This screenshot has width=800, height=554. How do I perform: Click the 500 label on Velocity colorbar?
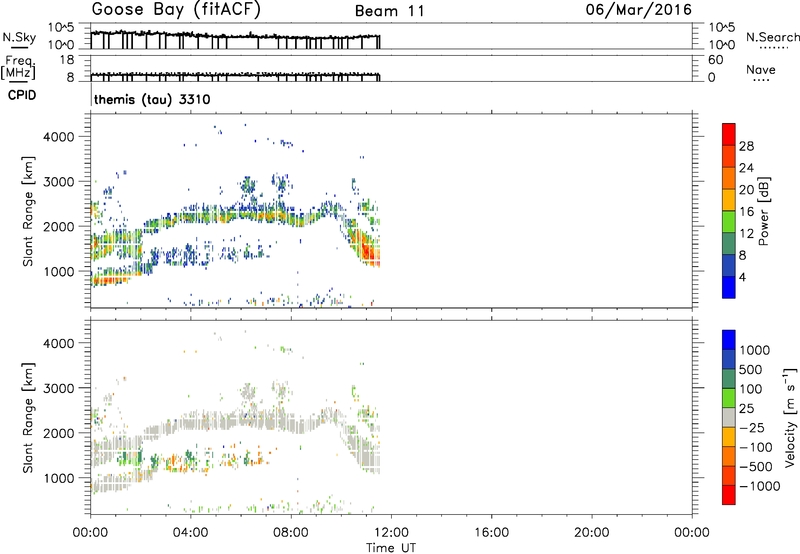tap(751, 370)
